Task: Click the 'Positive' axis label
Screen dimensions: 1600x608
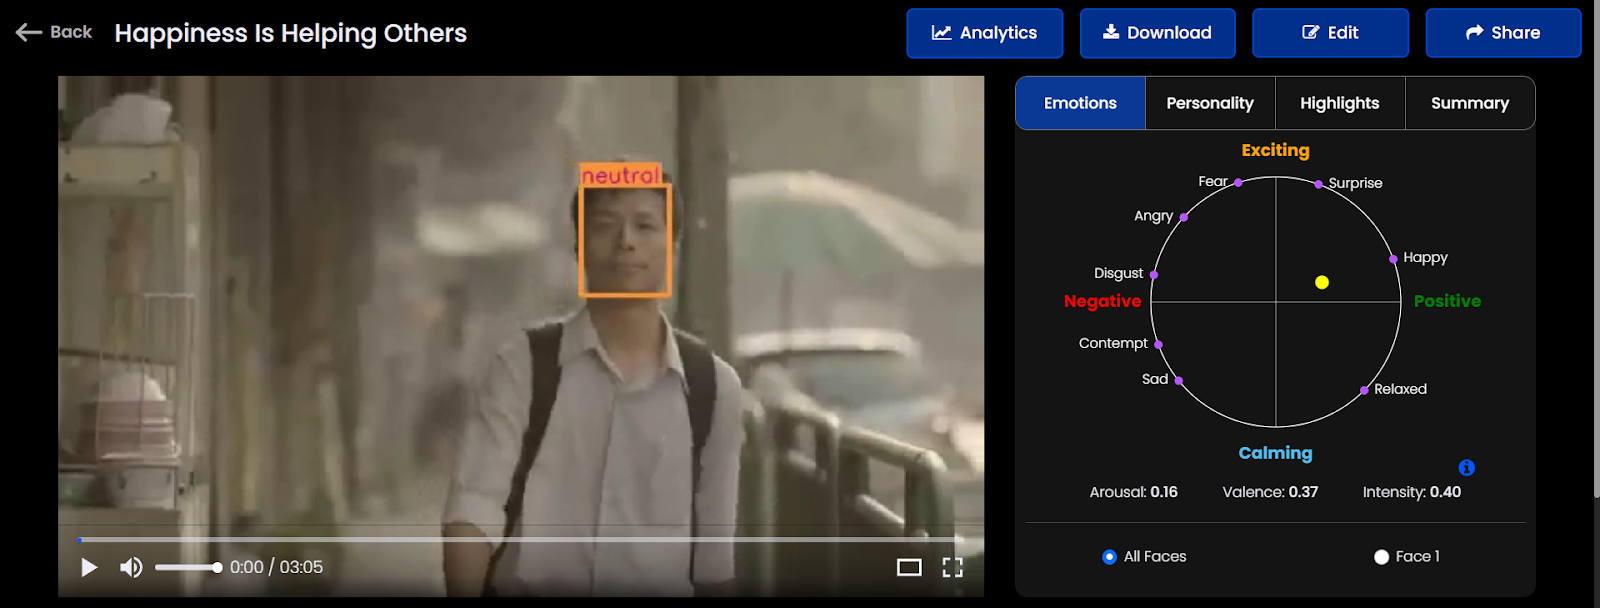Action: (x=1447, y=301)
